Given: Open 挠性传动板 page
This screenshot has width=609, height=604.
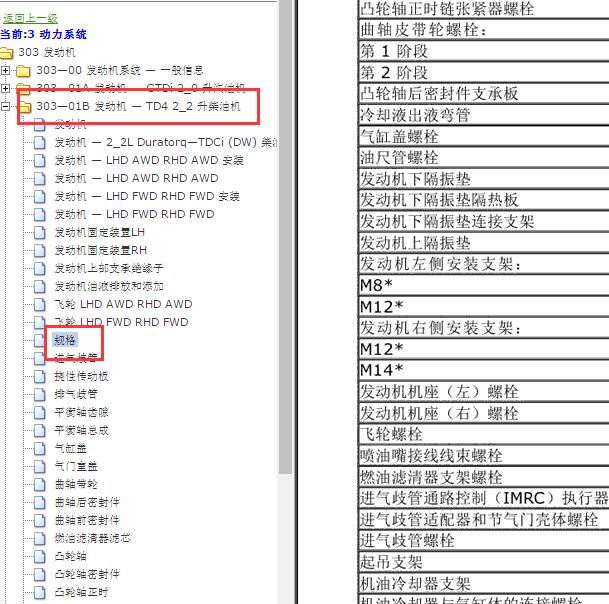Looking at the screenshot, I should click(x=81, y=376).
